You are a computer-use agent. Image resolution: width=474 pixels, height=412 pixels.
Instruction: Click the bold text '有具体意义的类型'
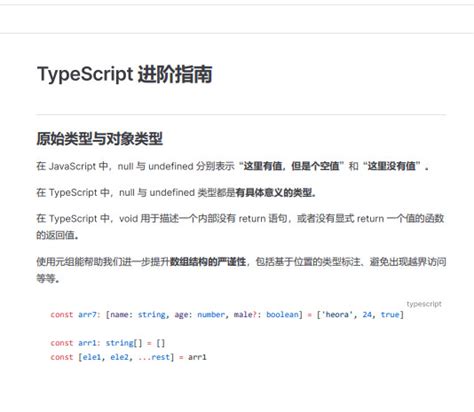(274, 192)
